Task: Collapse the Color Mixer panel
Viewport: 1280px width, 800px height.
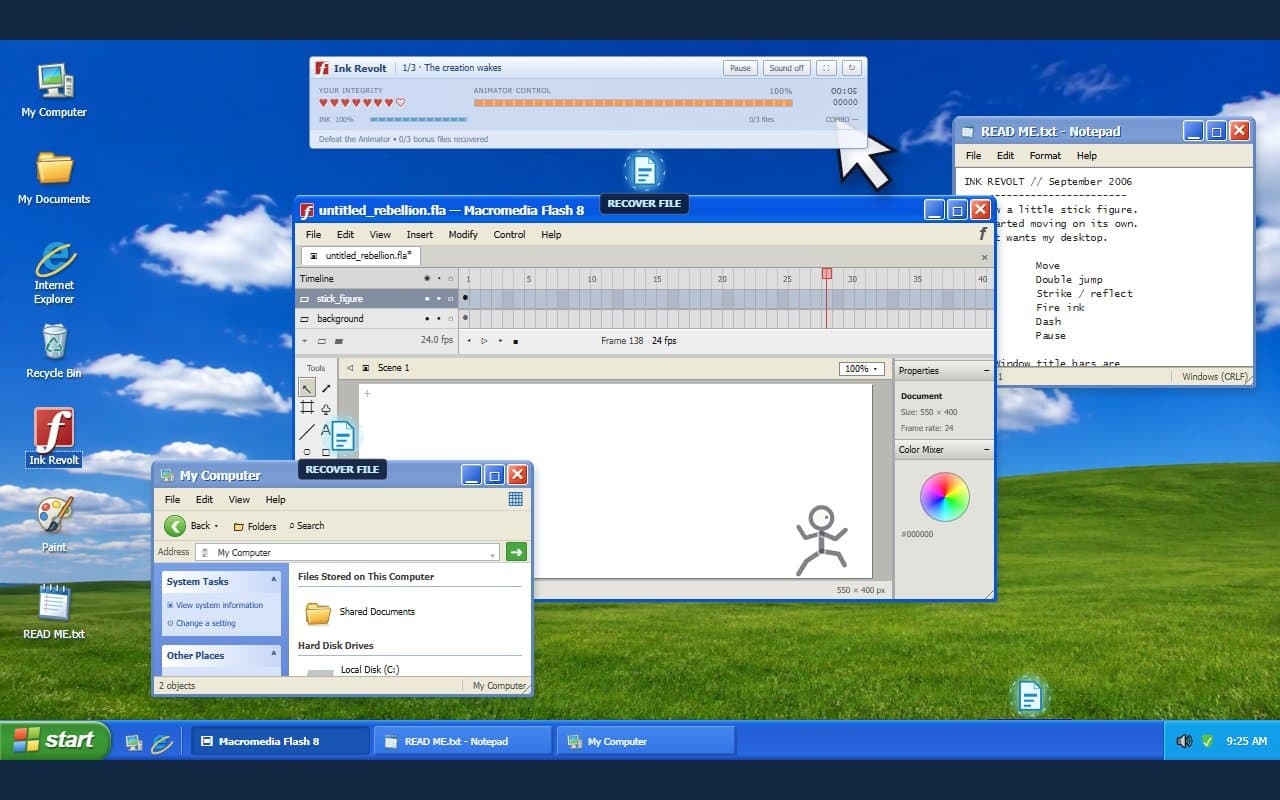Action: 986,450
